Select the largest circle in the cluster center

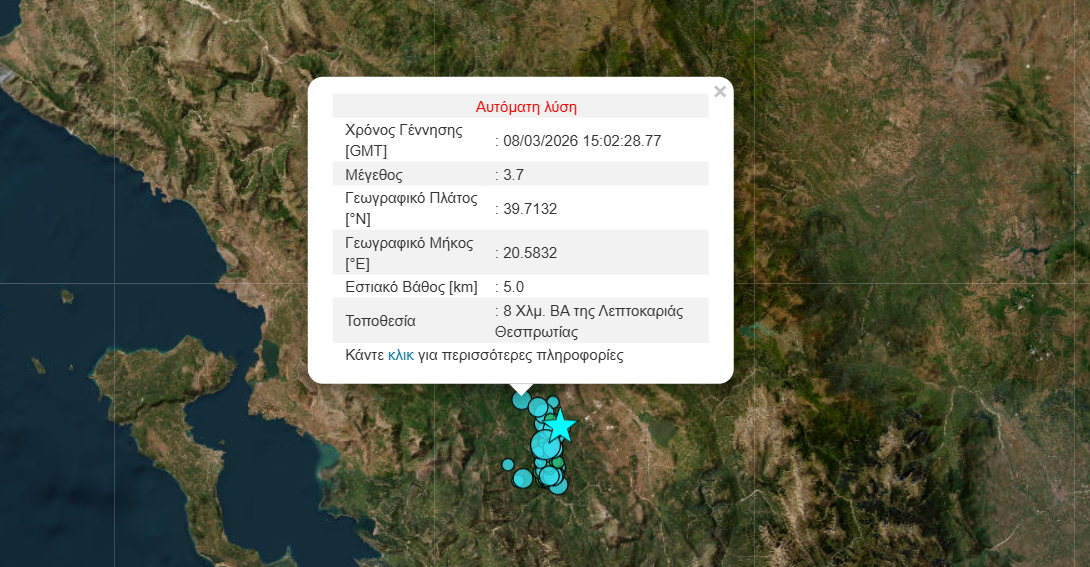coord(546,444)
